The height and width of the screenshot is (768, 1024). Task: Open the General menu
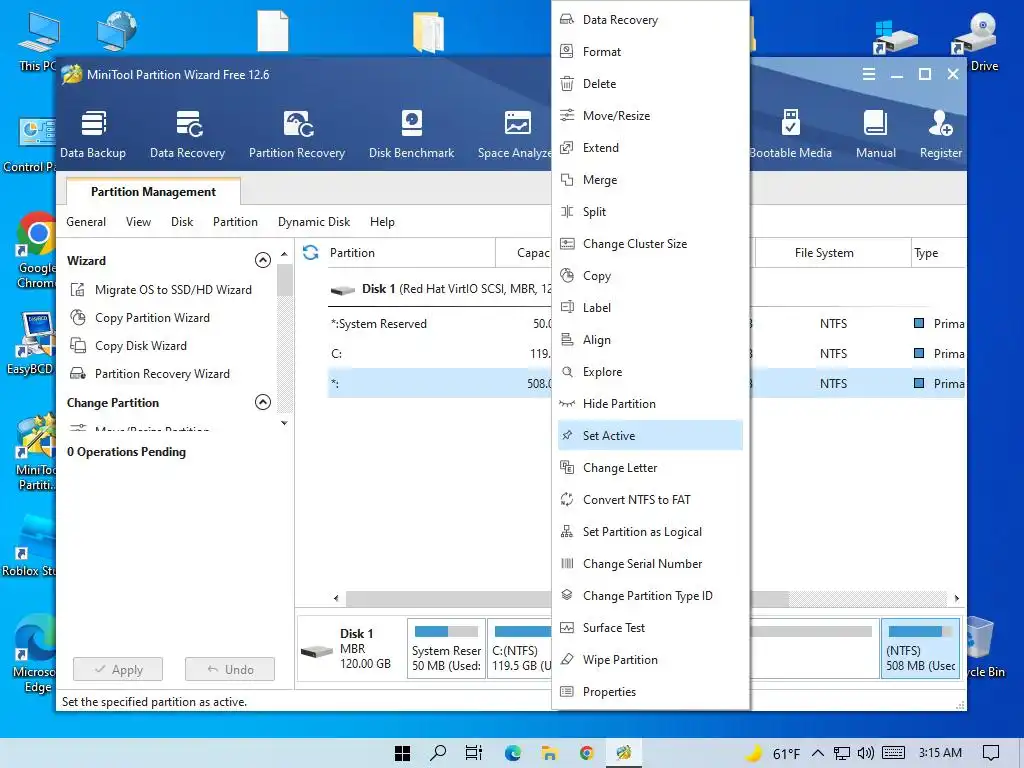(86, 222)
